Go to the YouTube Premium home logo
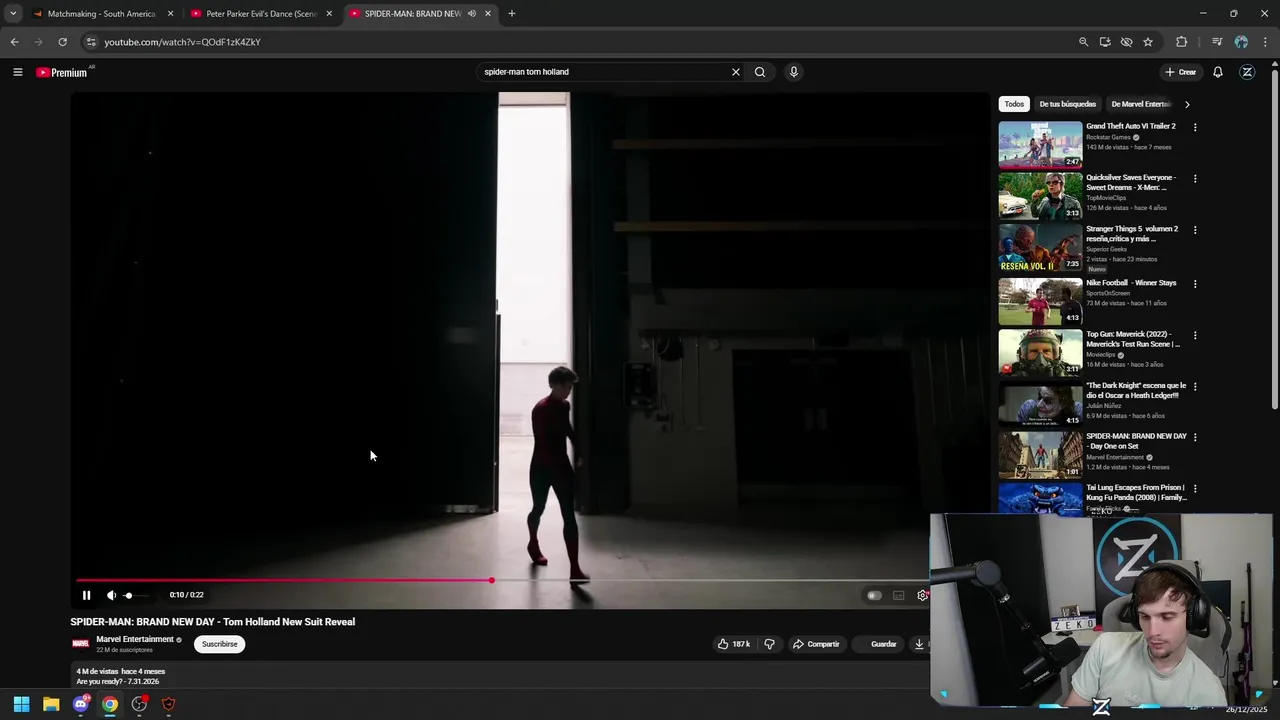 [x=62, y=72]
